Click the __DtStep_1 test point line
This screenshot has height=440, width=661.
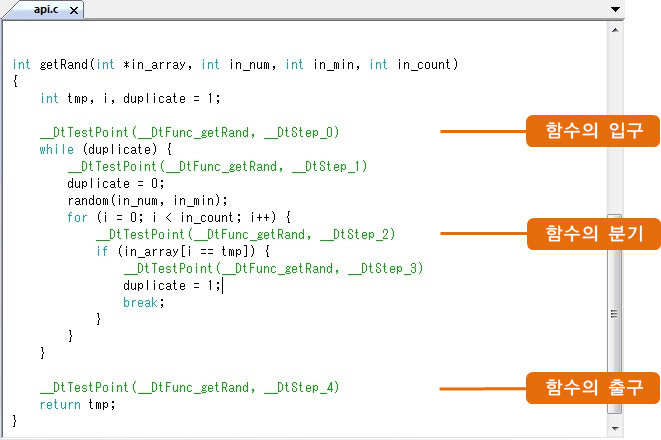(x=218, y=166)
